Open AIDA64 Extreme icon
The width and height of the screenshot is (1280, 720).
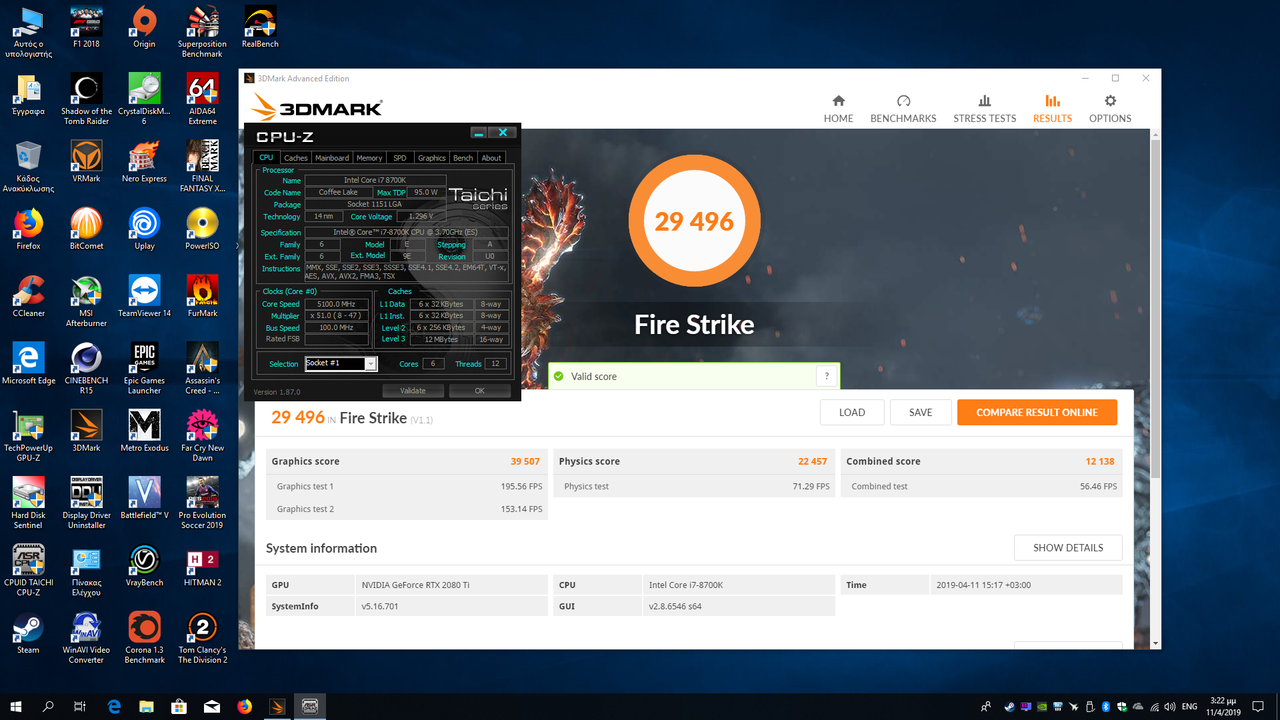tap(202, 99)
